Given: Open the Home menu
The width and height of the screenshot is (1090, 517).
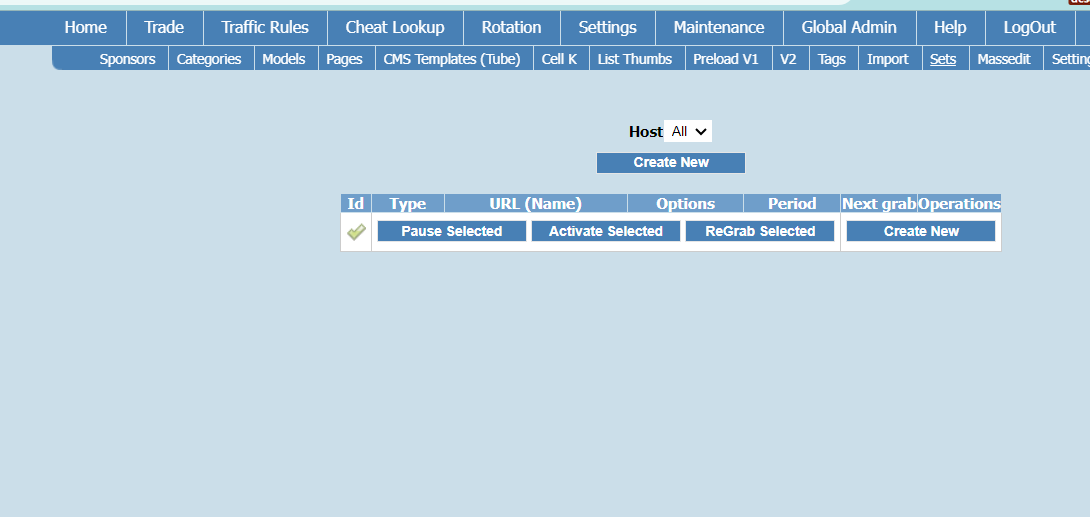Looking at the screenshot, I should (86, 28).
